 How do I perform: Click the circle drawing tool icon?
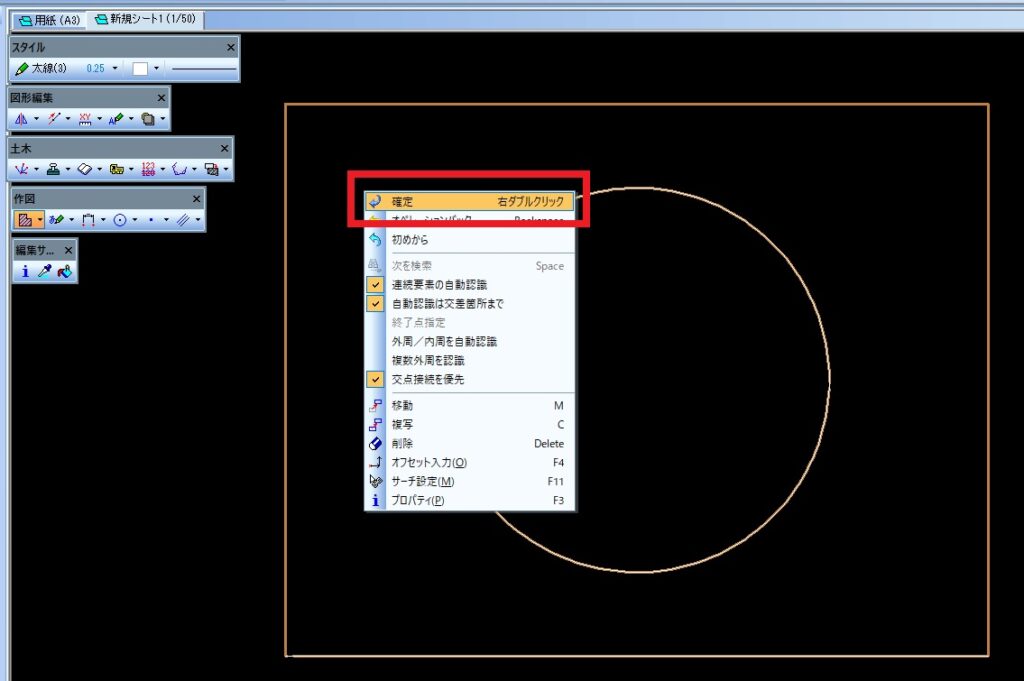pyautogui.click(x=119, y=219)
